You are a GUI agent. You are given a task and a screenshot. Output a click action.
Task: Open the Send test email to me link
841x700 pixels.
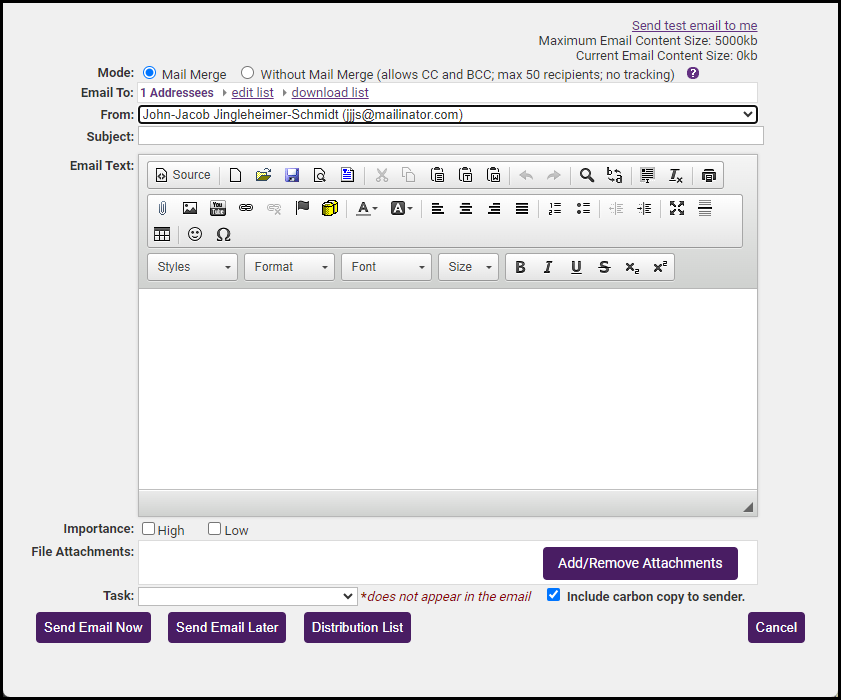point(694,26)
